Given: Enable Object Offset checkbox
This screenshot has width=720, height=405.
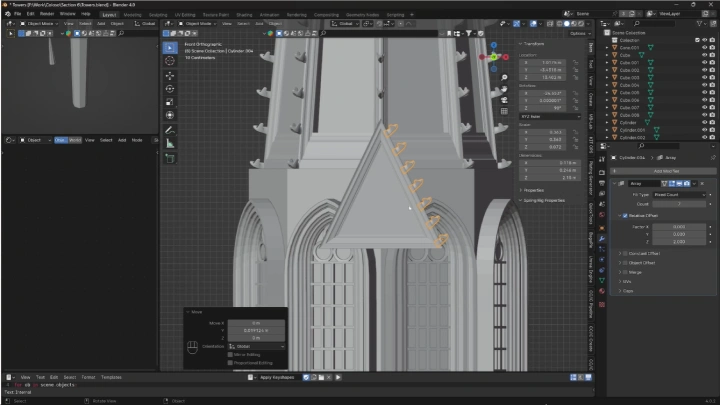Looking at the screenshot, I should coord(625,263).
